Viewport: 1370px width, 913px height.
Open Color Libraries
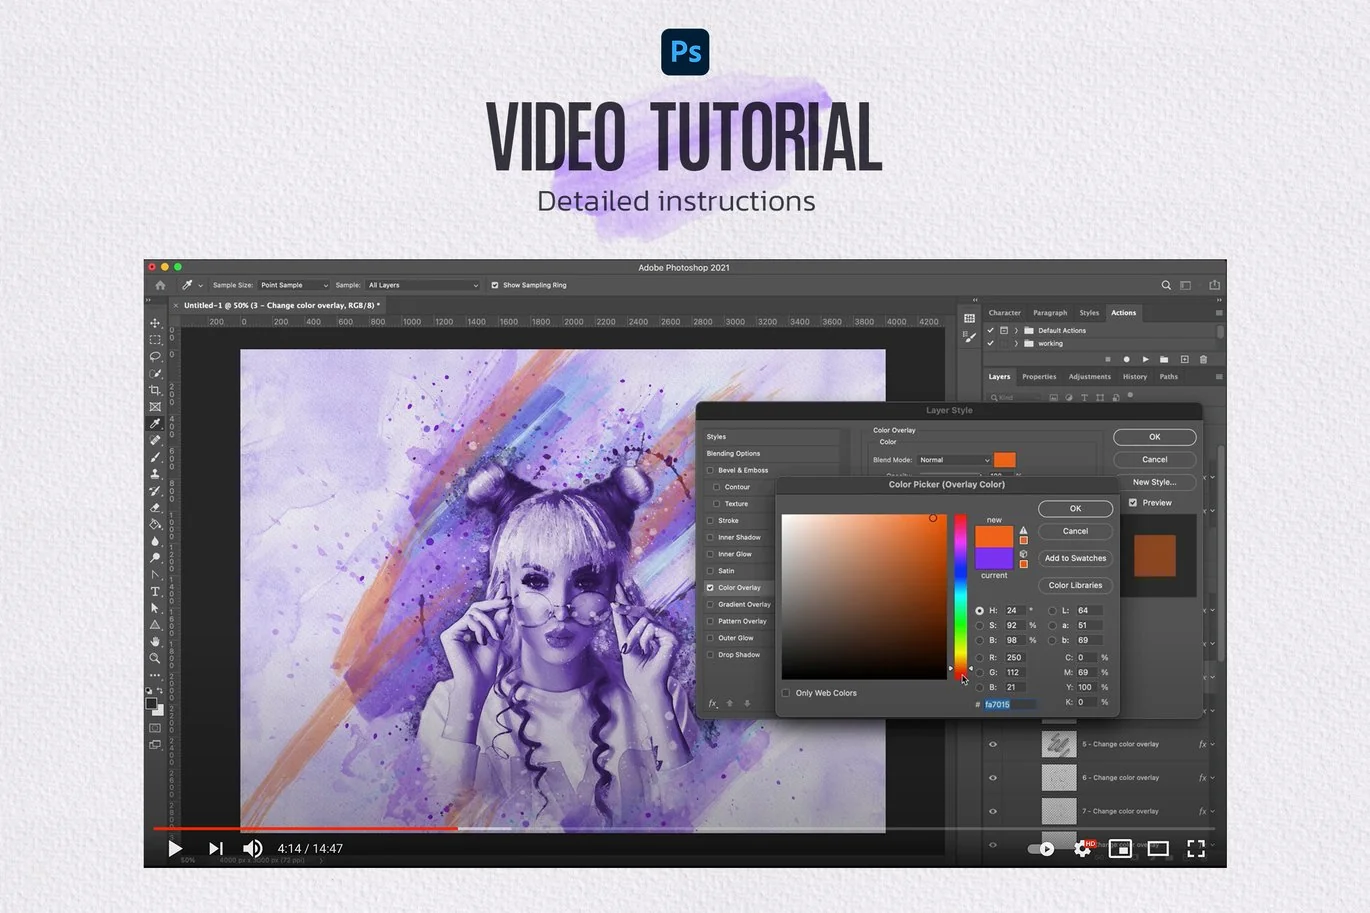[x=1075, y=585]
